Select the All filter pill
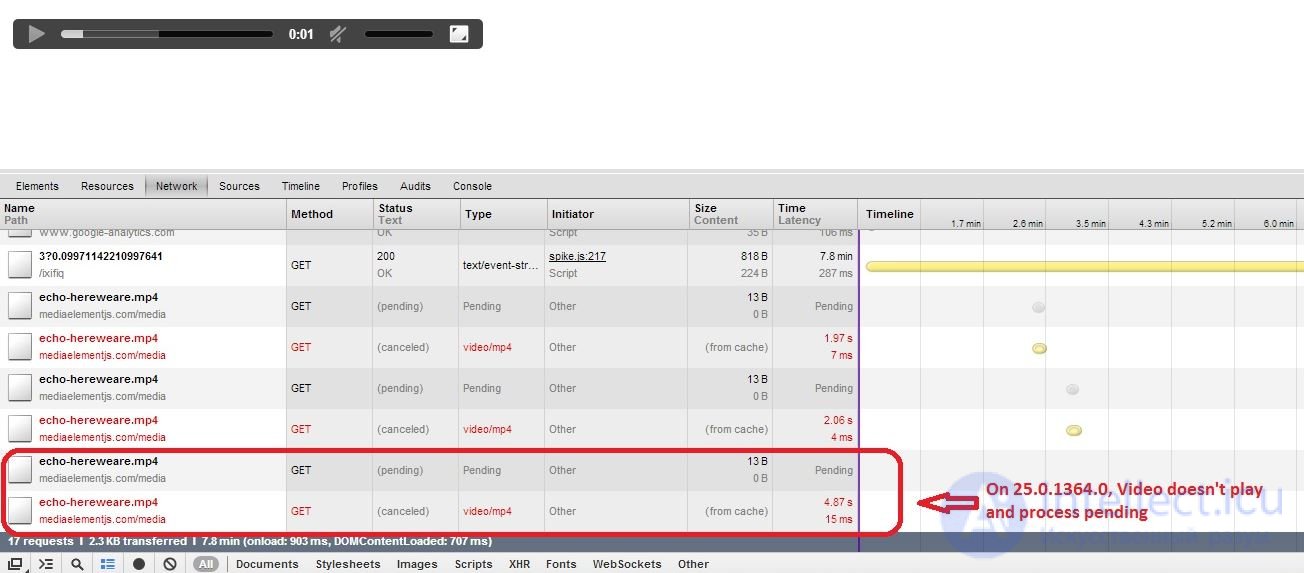This screenshot has height=573, width=1304. click(x=206, y=564)
